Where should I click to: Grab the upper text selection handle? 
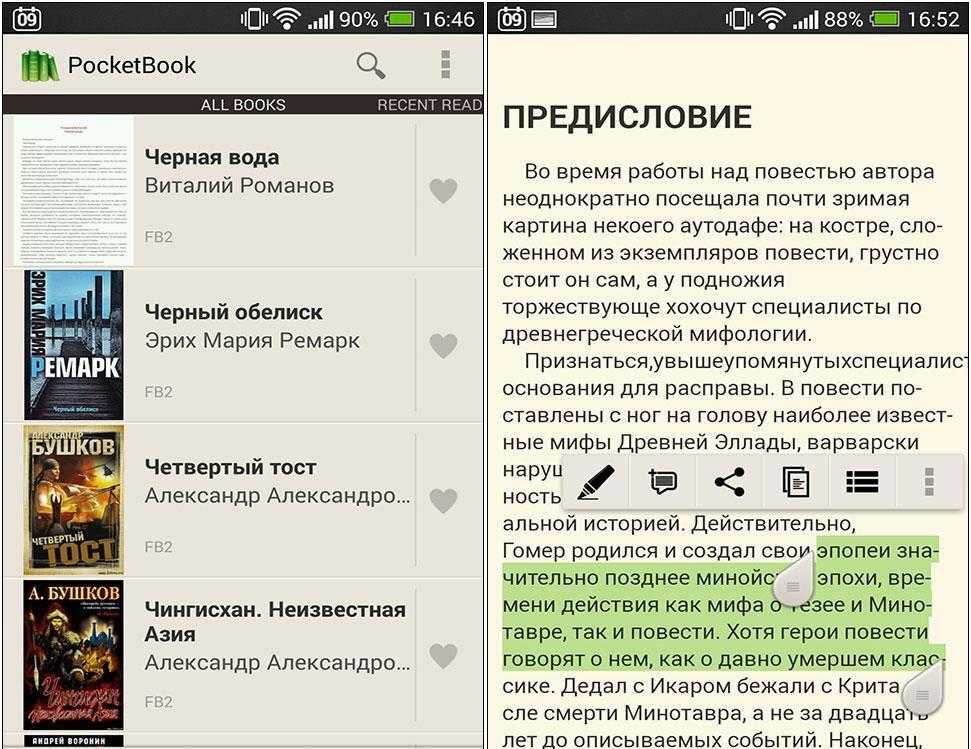(x=795, y=578)
